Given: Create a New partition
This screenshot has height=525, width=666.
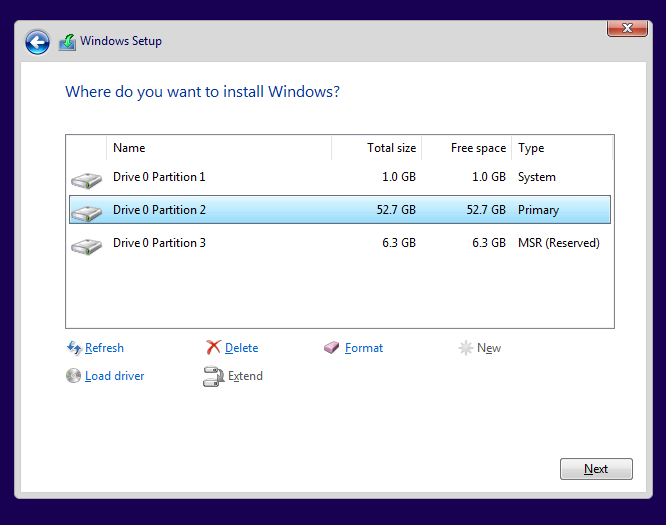Looking at the screenshot, I should [x=489, y=348].
